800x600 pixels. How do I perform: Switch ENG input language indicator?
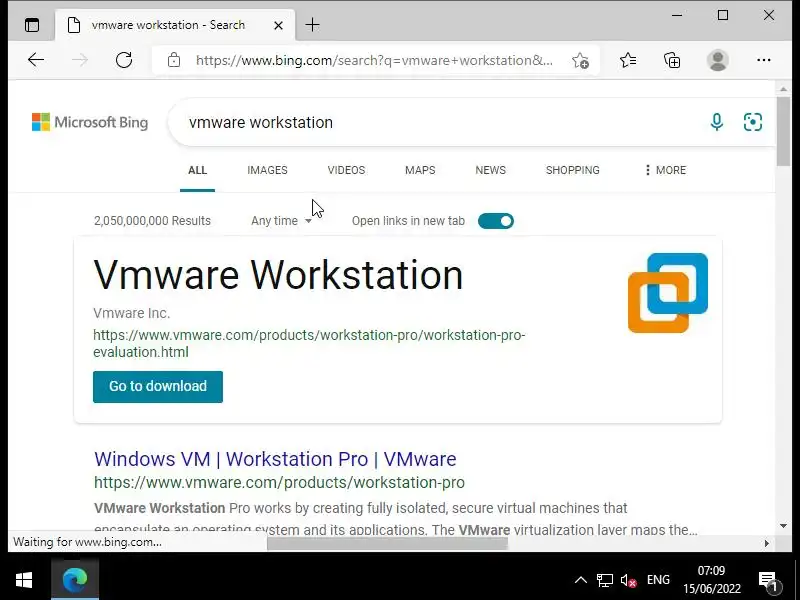pos(658,580)
